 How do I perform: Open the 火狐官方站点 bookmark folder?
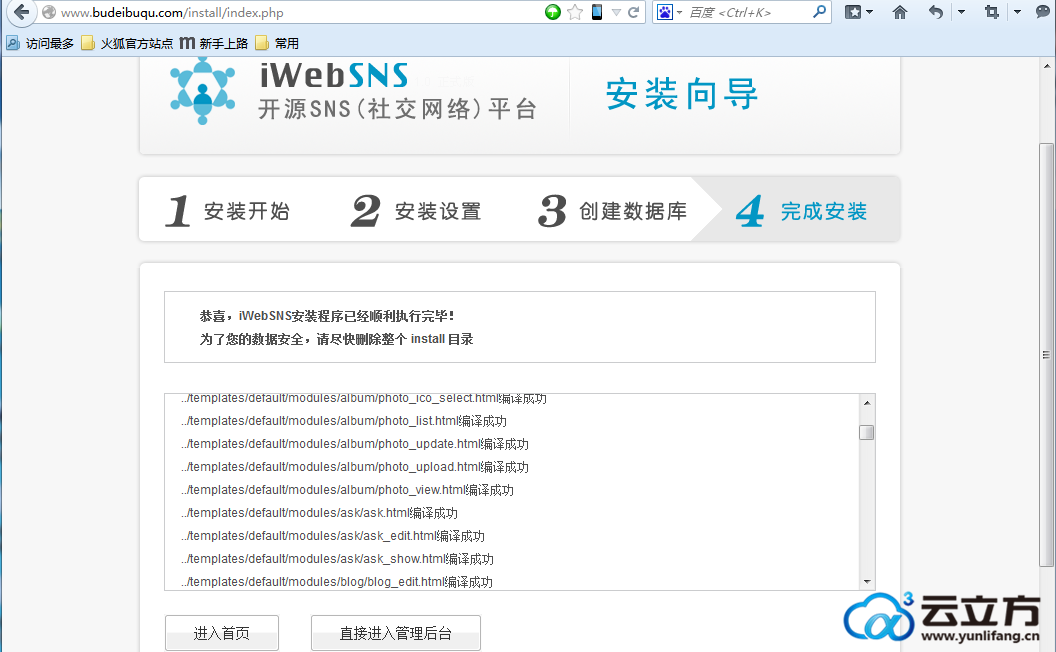coord(127,43)
